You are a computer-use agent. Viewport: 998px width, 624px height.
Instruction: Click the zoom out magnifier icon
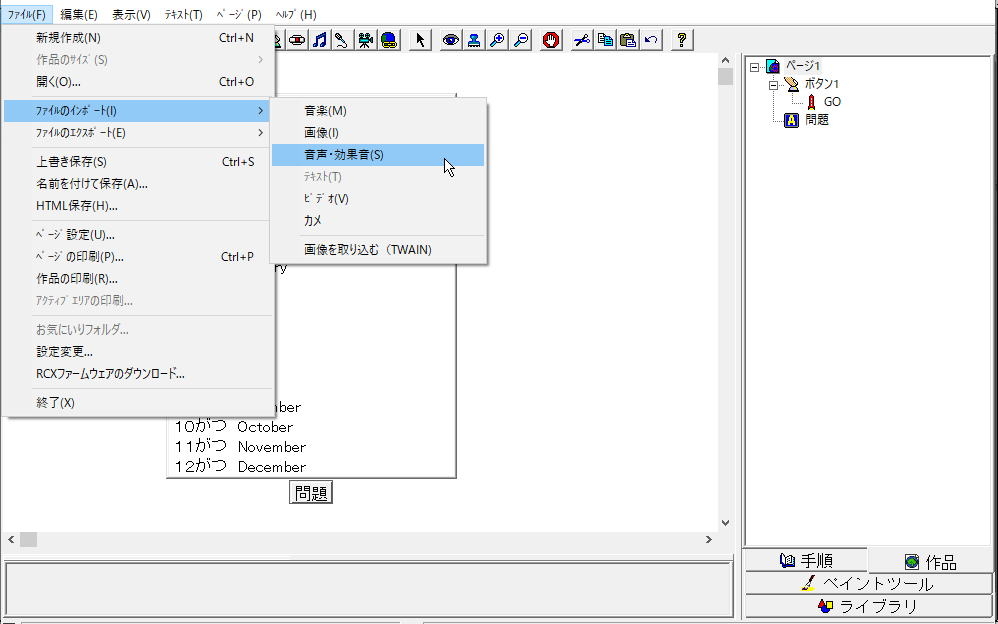point(521,40)
